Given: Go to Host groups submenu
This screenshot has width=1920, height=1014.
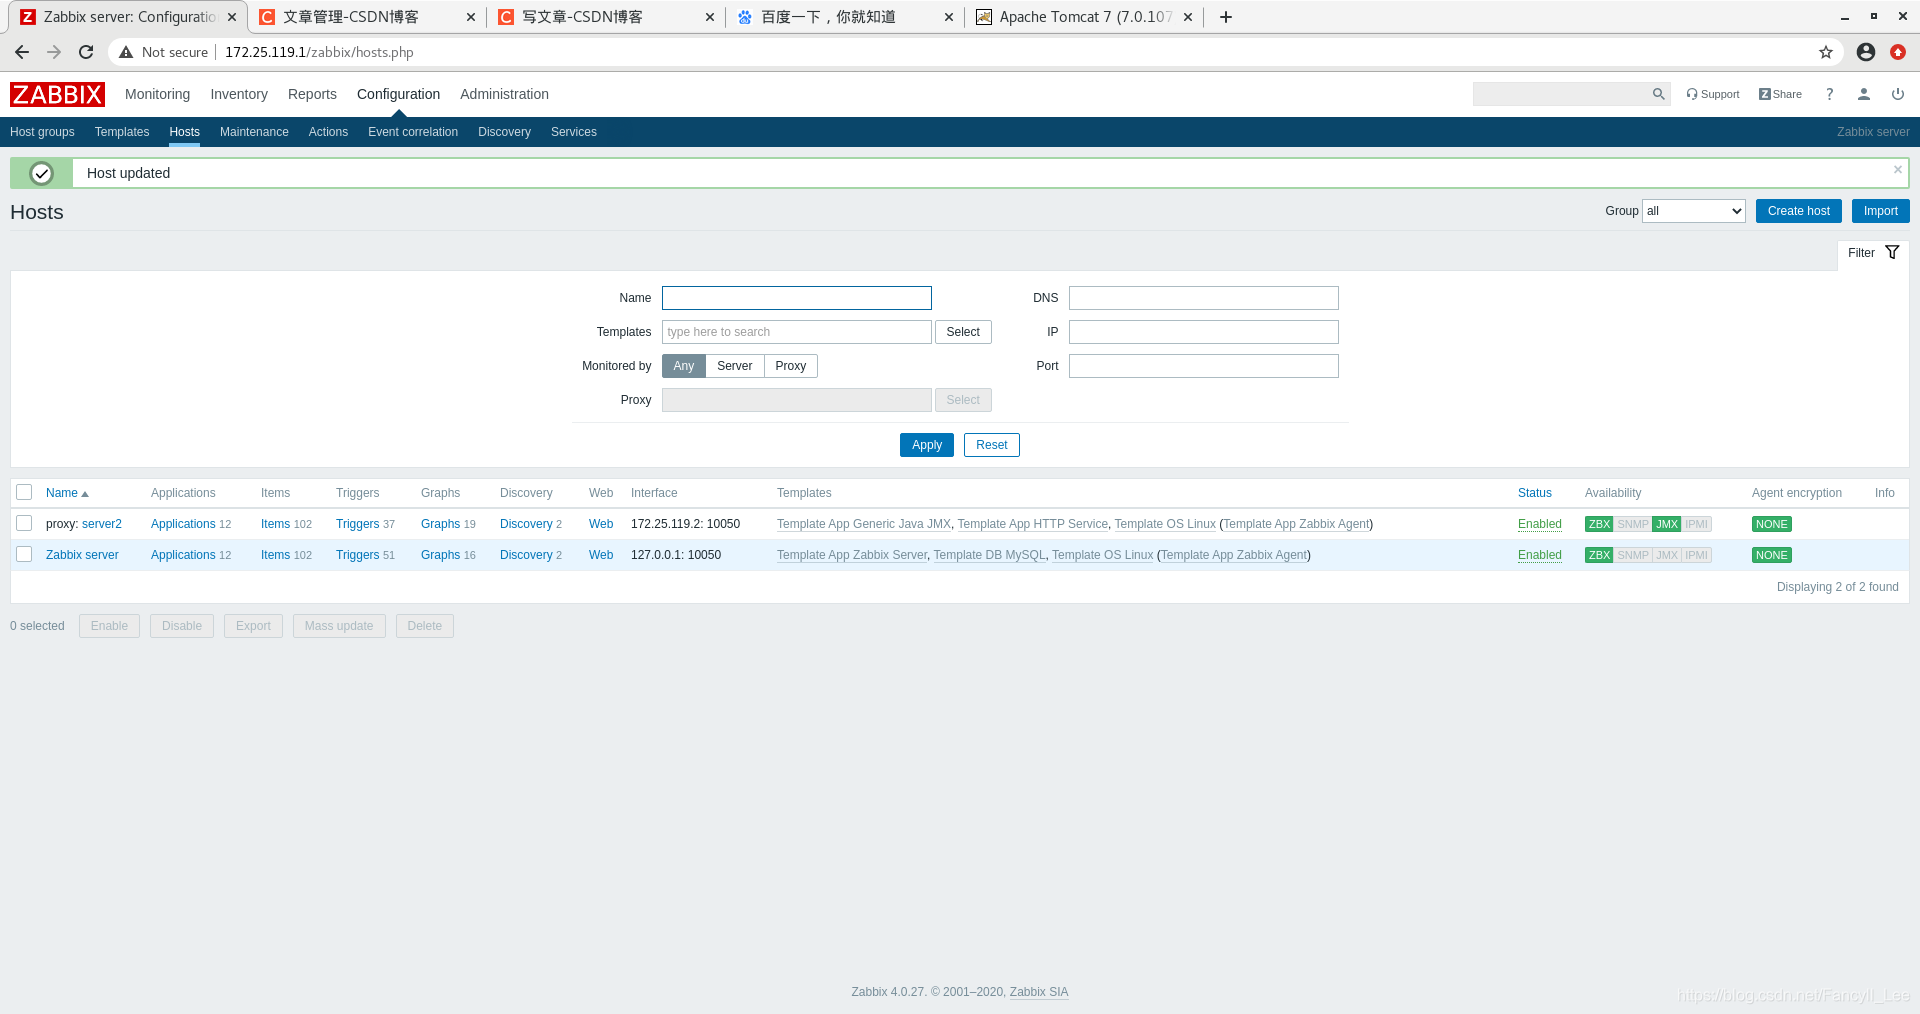Looking at the screenshot, I should pyautogui.click(x=42, y=132).
